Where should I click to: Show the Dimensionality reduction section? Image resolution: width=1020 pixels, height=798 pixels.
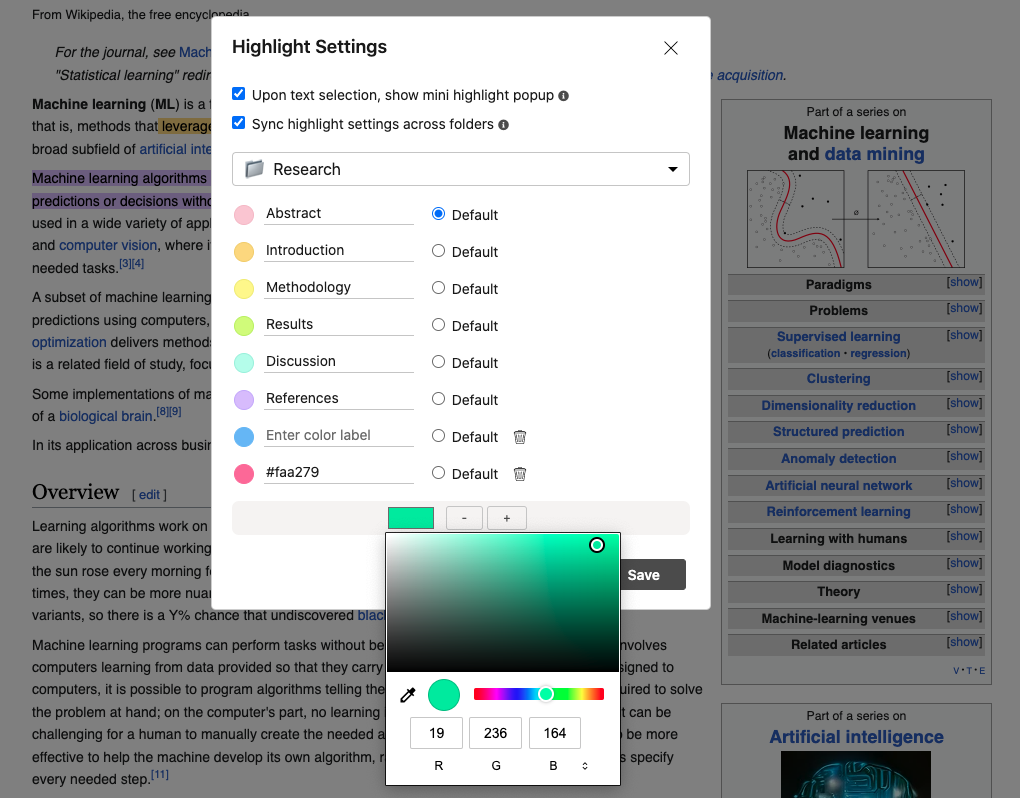tap(964, 403)
